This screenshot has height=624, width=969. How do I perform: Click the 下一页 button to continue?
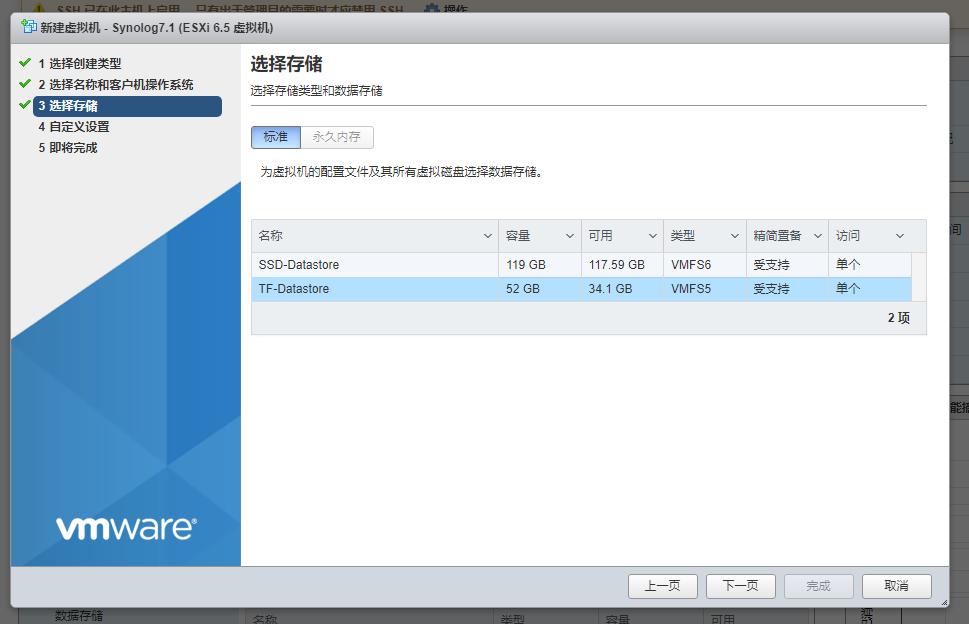pos(740,586)
